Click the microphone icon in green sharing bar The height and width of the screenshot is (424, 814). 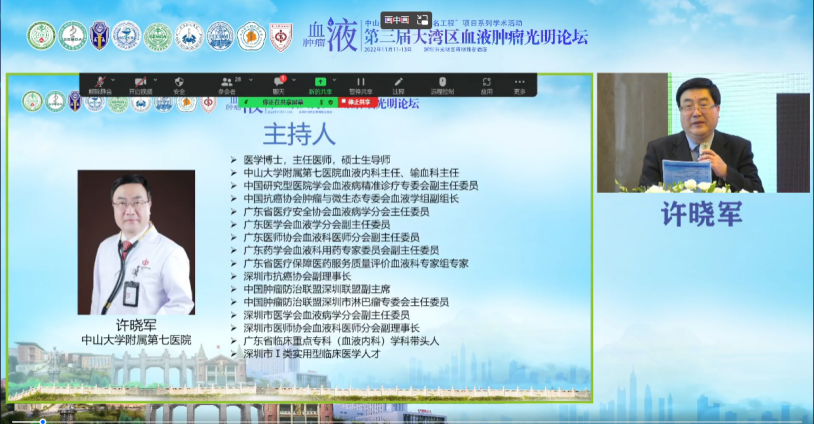click(322, 103)
